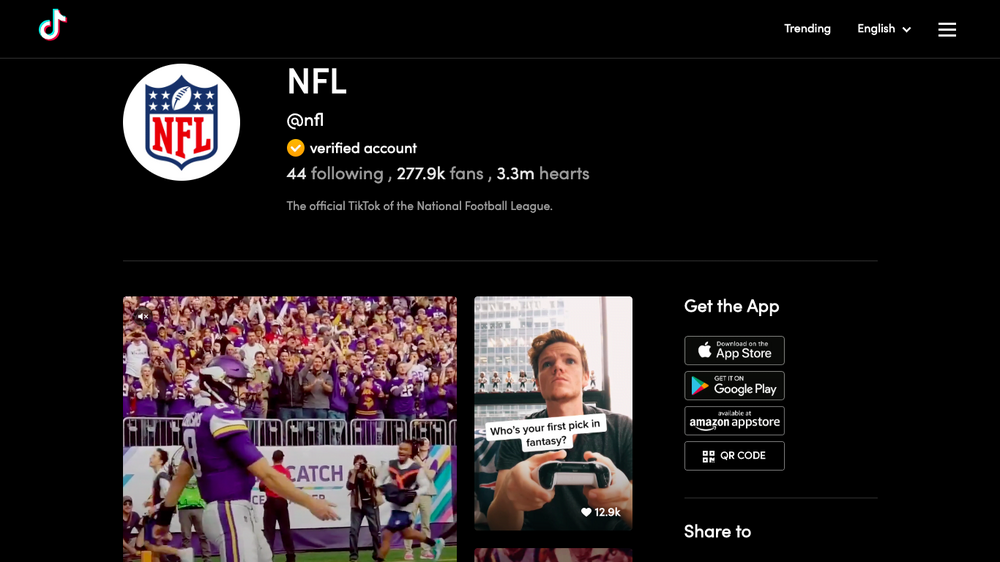Click the heart icon on fantasy video
The width and height of the screenshot is (1000, 562).
(586, 512)
